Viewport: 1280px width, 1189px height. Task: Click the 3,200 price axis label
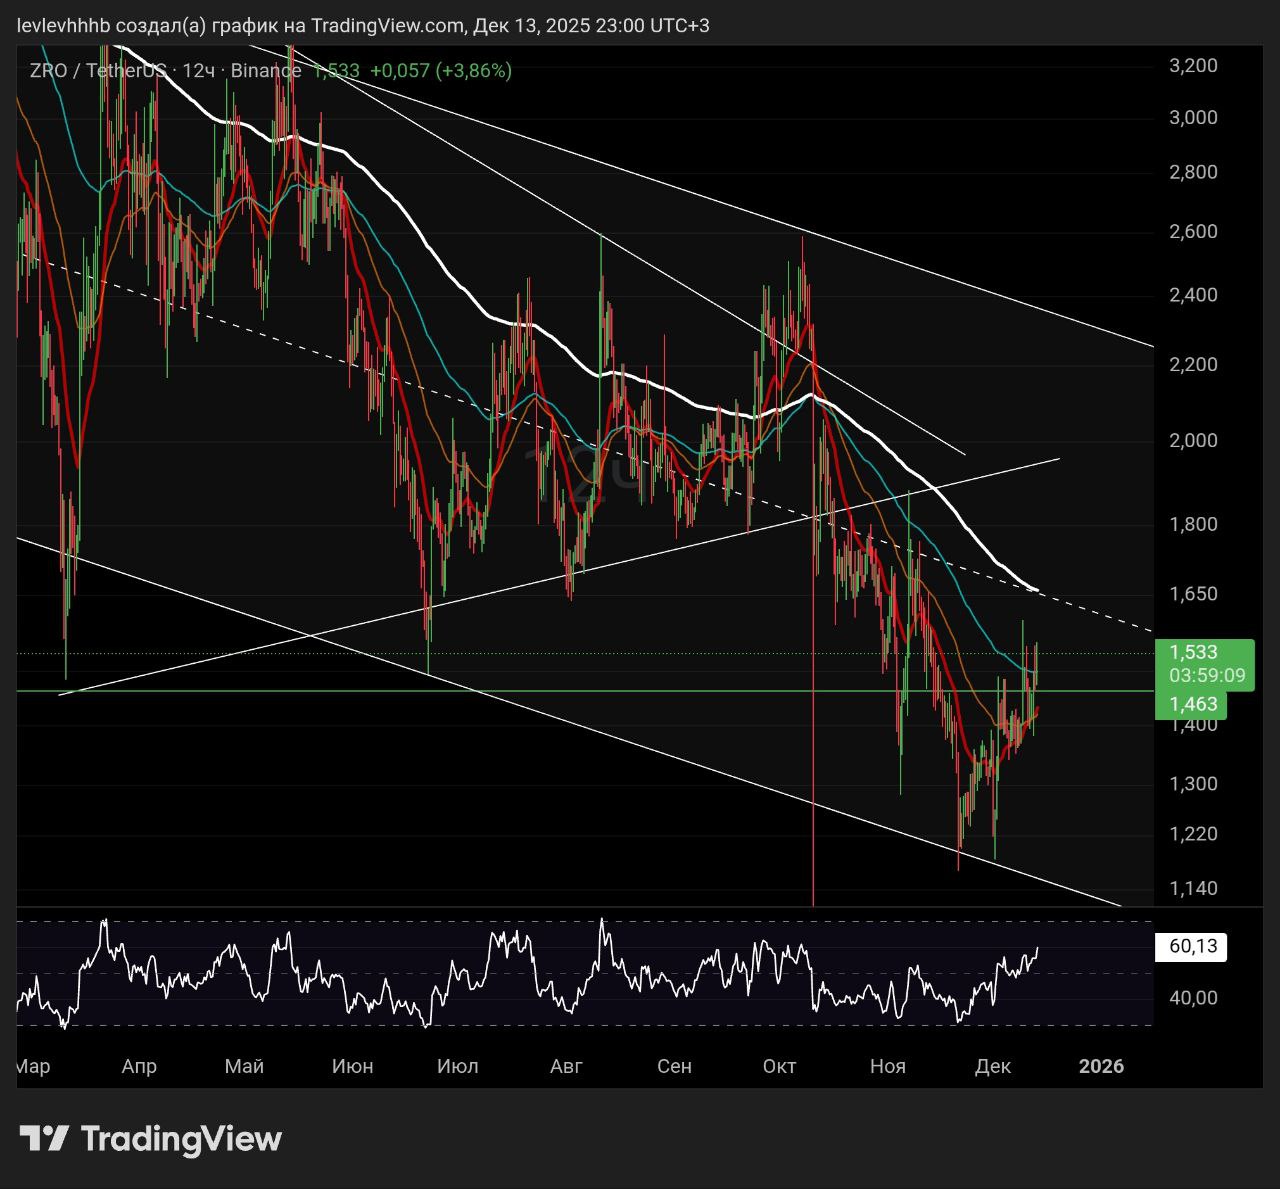pyautogui.click(x=1193, y=66)
